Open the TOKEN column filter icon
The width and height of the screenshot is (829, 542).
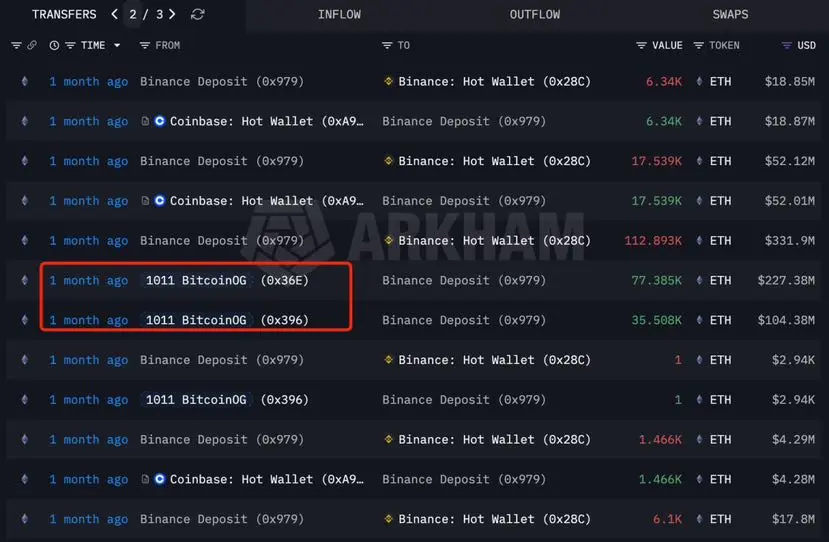tap(698, 45)
